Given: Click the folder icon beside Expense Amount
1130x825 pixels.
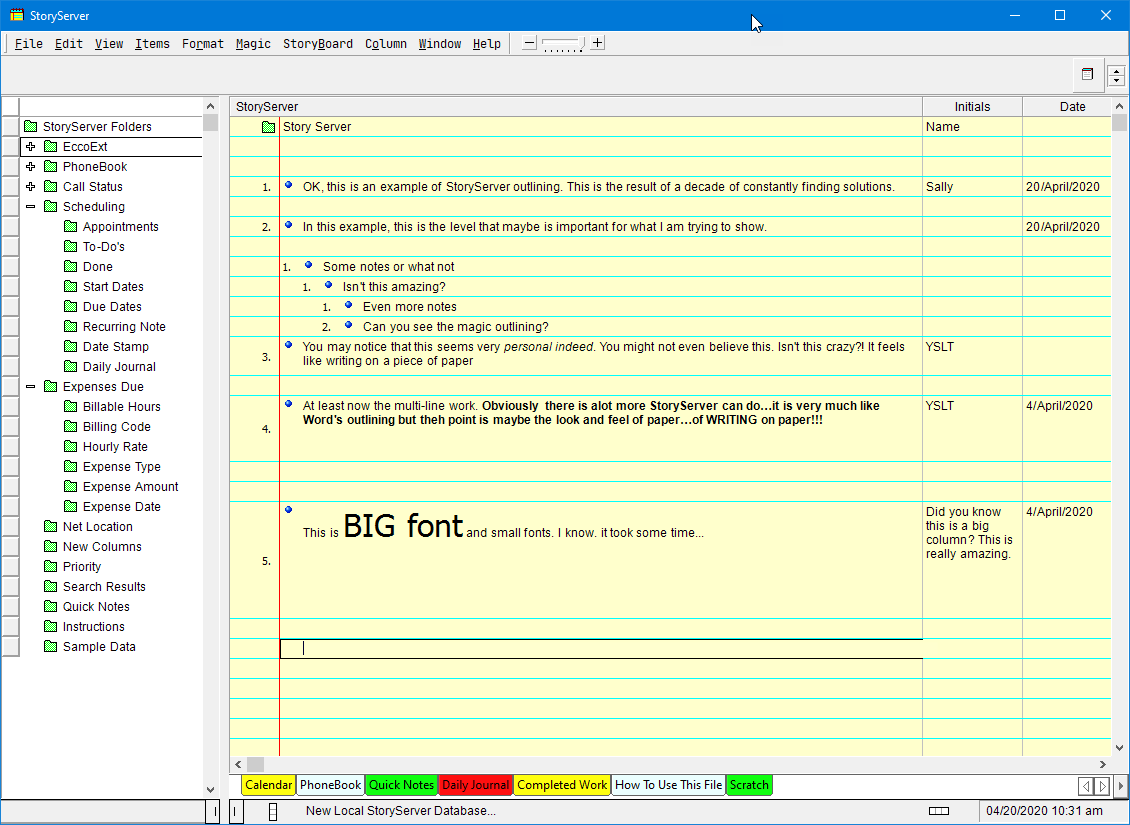Looking at the screenshot, I should [x=71, y=486].
